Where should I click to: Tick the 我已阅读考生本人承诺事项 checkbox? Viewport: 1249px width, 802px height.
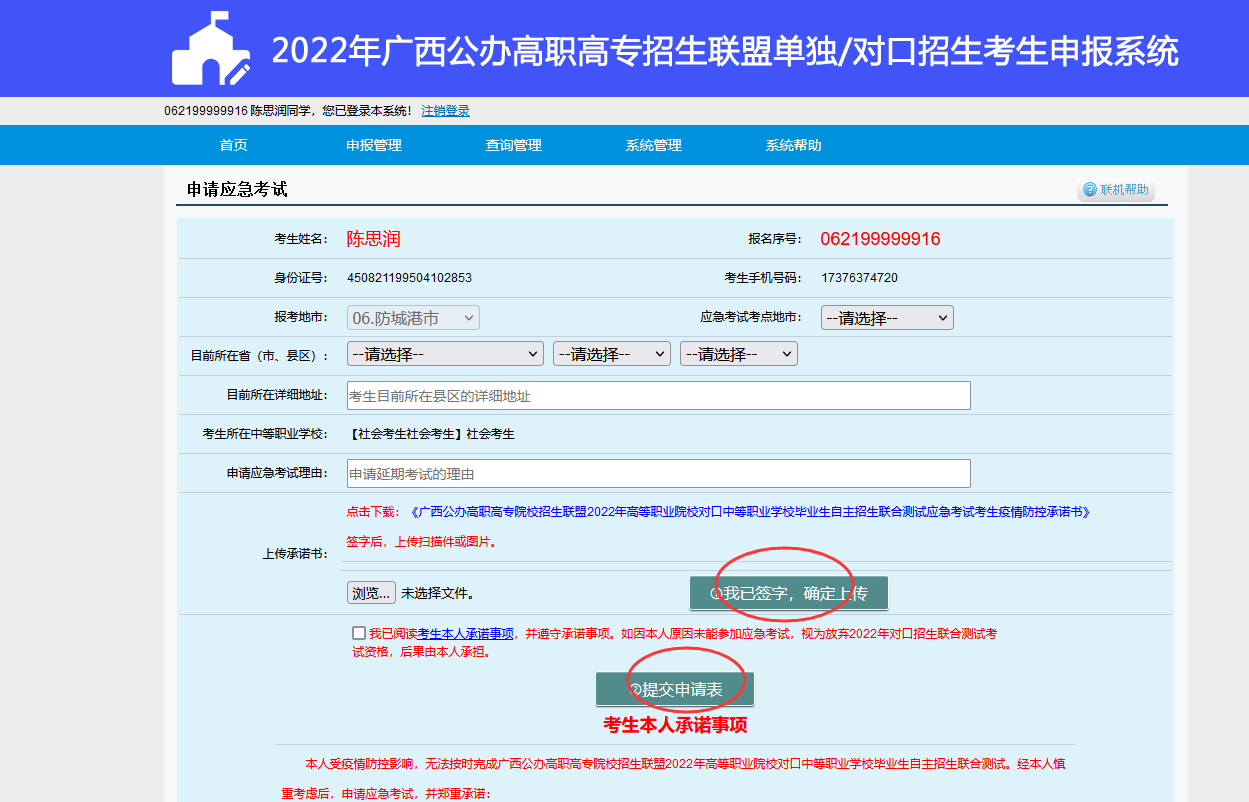tap(359, 633)
